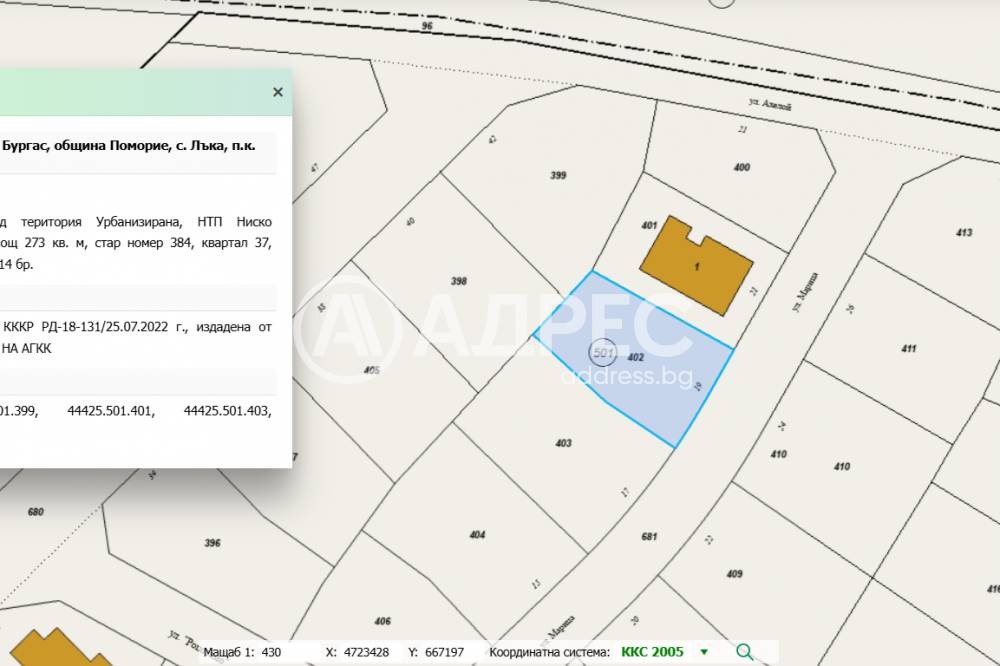The height and width of the screenshot is (666, 1000).
Task: Select parcel 403 on the map
Action: point(563,442)
